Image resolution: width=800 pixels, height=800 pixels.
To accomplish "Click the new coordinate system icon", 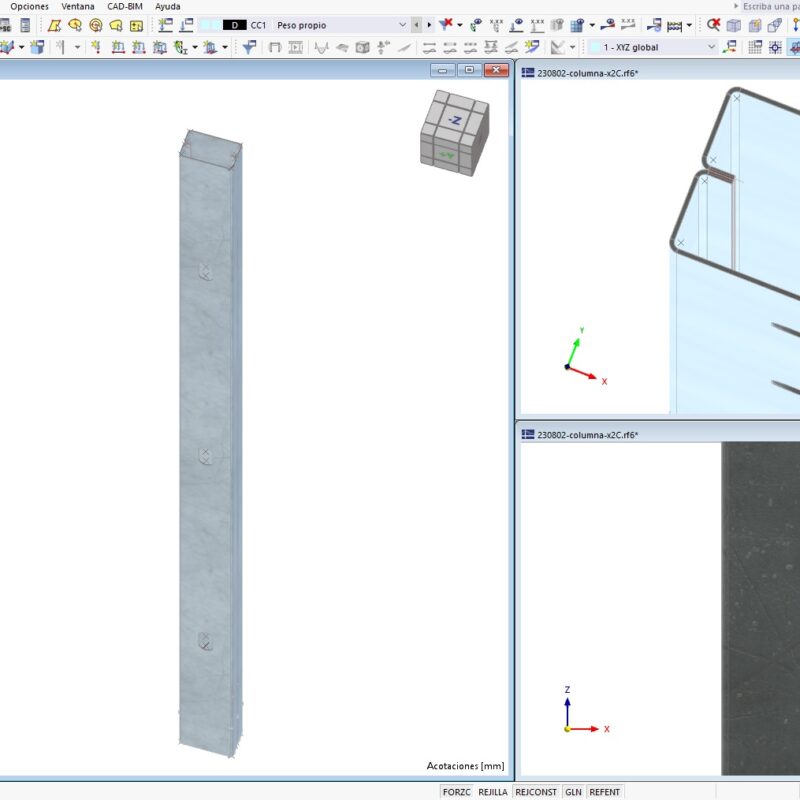I will point(730,47).
